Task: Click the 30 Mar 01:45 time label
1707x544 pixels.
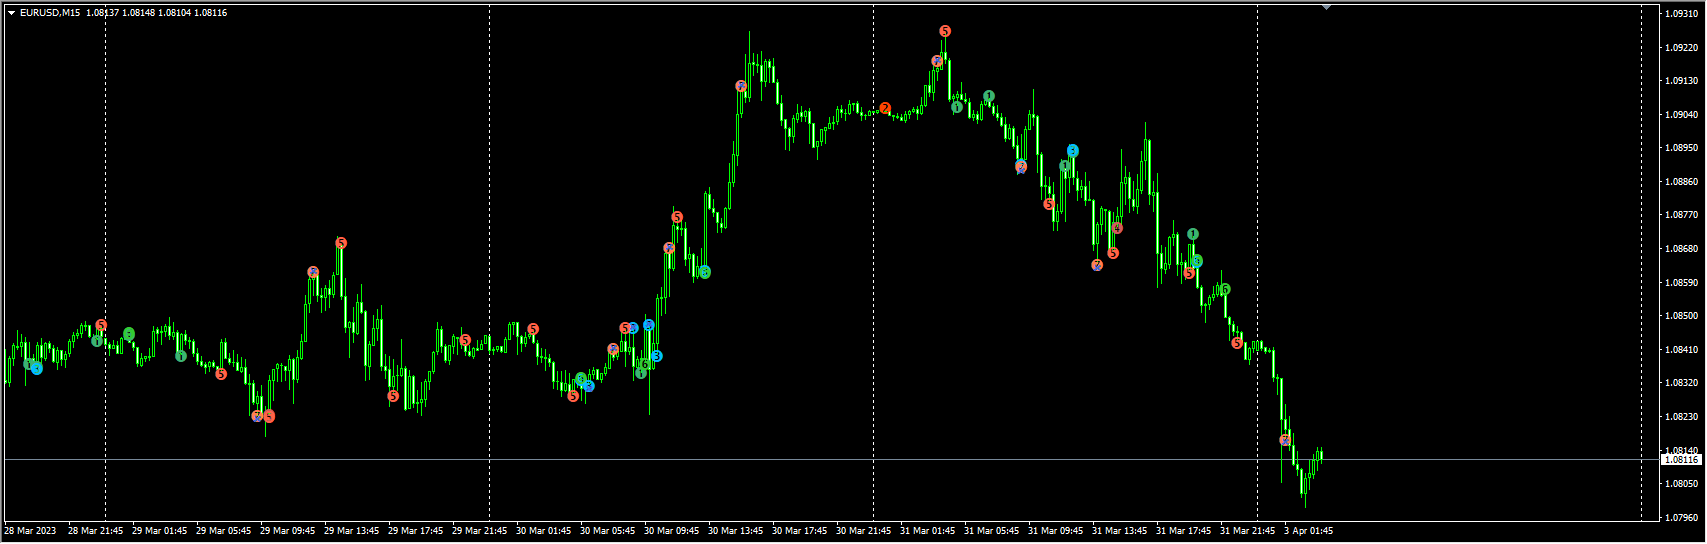Action: pyautogui.click(x=544, y=531)
